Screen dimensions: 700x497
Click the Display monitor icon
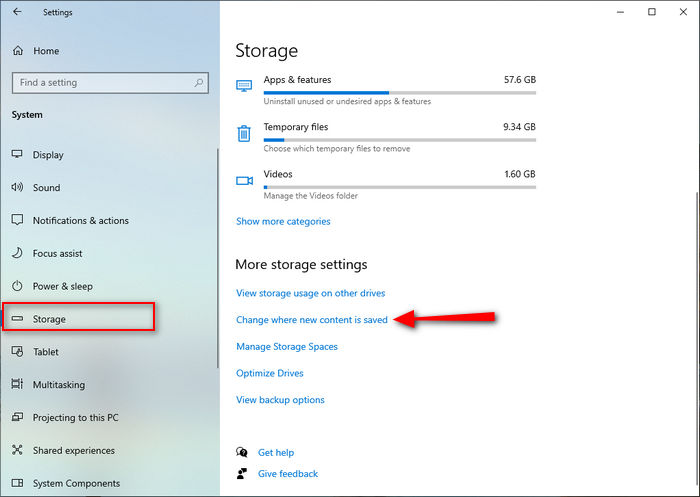(x=17, y=154)
